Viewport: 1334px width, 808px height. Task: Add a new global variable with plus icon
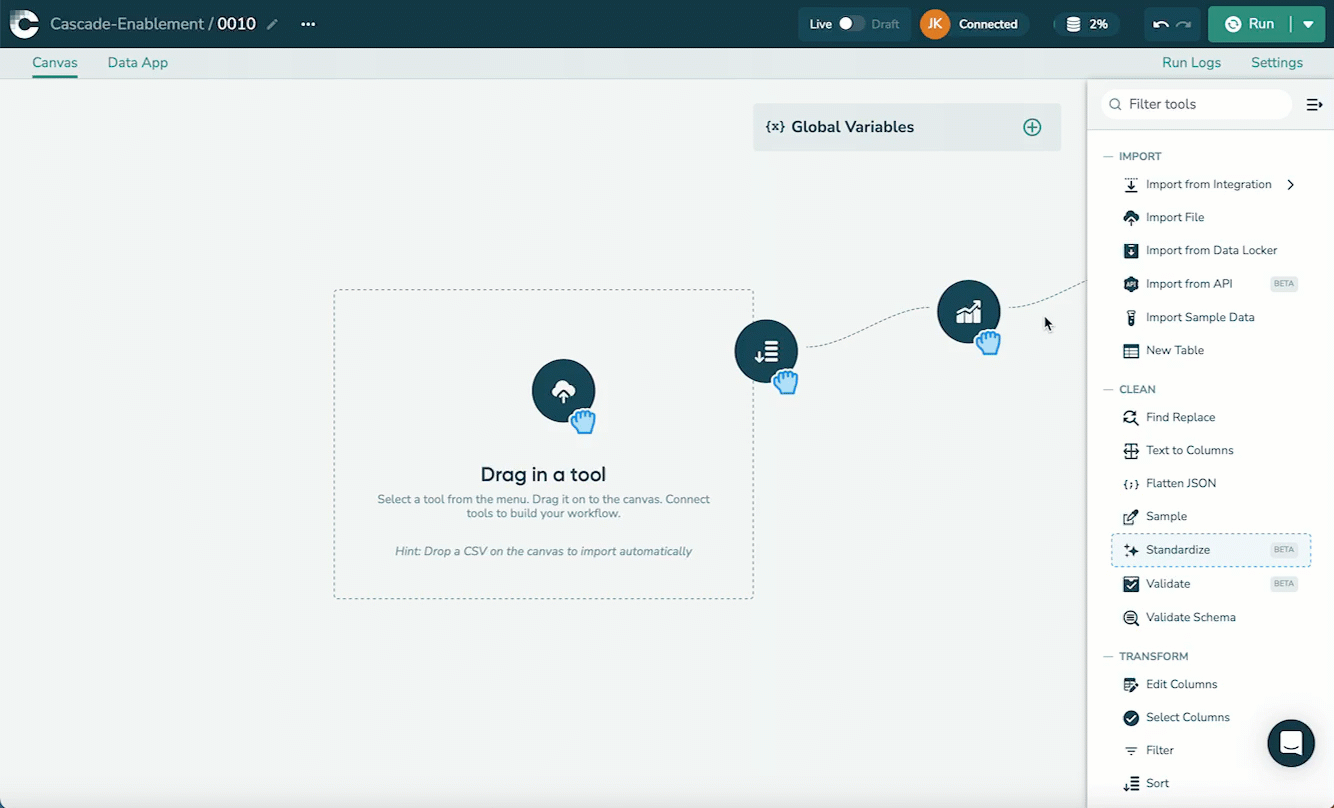click(1032, 127)
